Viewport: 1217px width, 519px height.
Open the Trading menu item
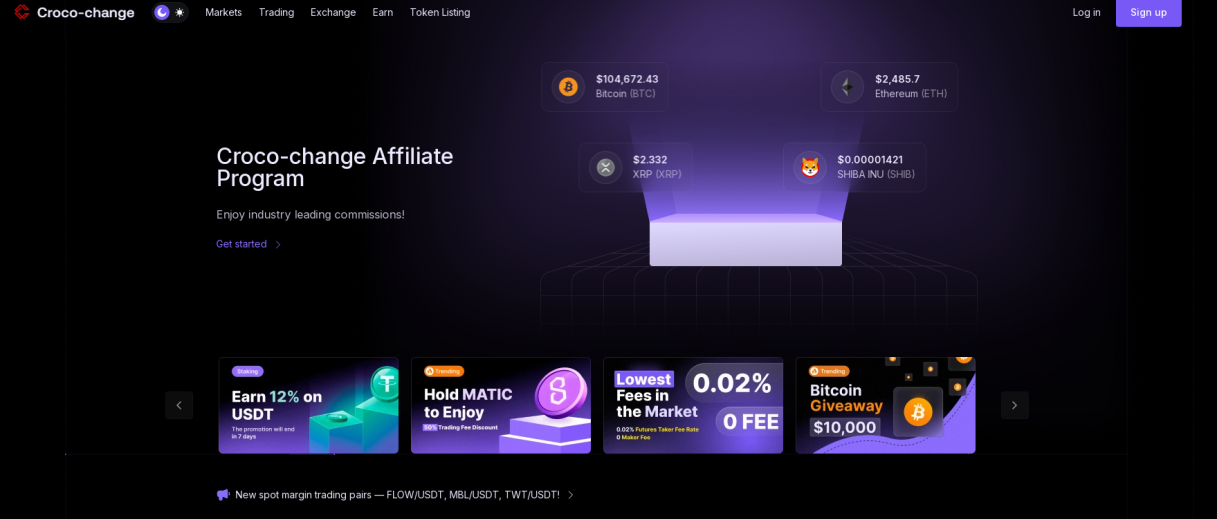[x=276, y=12]
